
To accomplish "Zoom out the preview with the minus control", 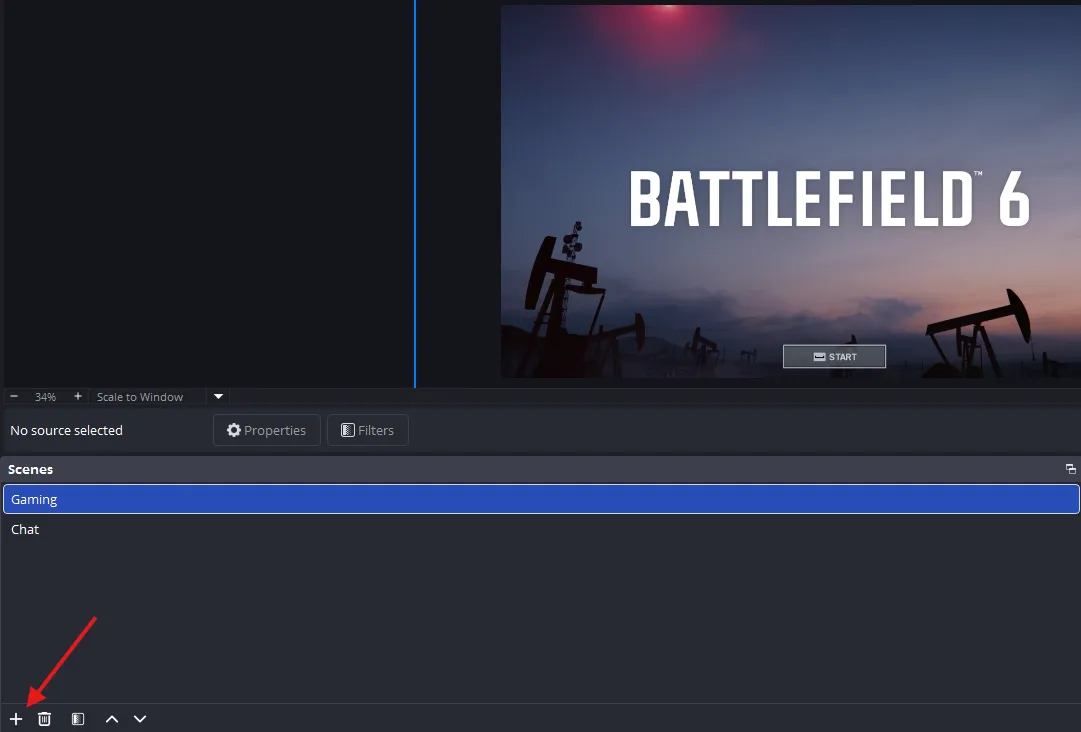I will click(x=13, y=396).
